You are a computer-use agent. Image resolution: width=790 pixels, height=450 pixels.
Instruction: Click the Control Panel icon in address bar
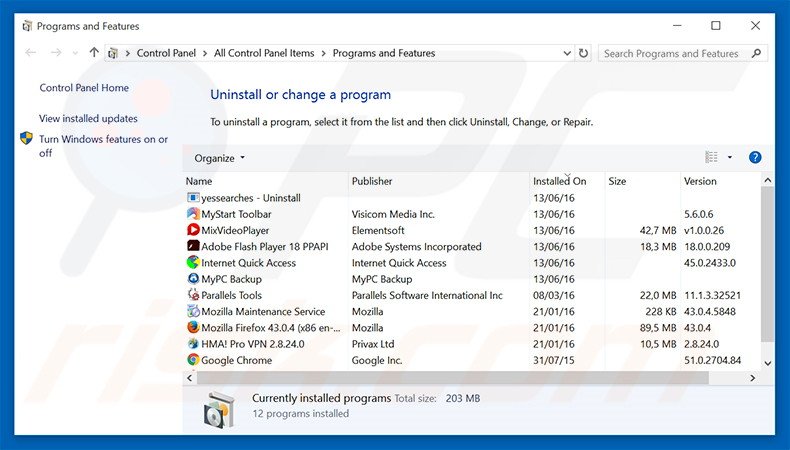tap(113, 53)
